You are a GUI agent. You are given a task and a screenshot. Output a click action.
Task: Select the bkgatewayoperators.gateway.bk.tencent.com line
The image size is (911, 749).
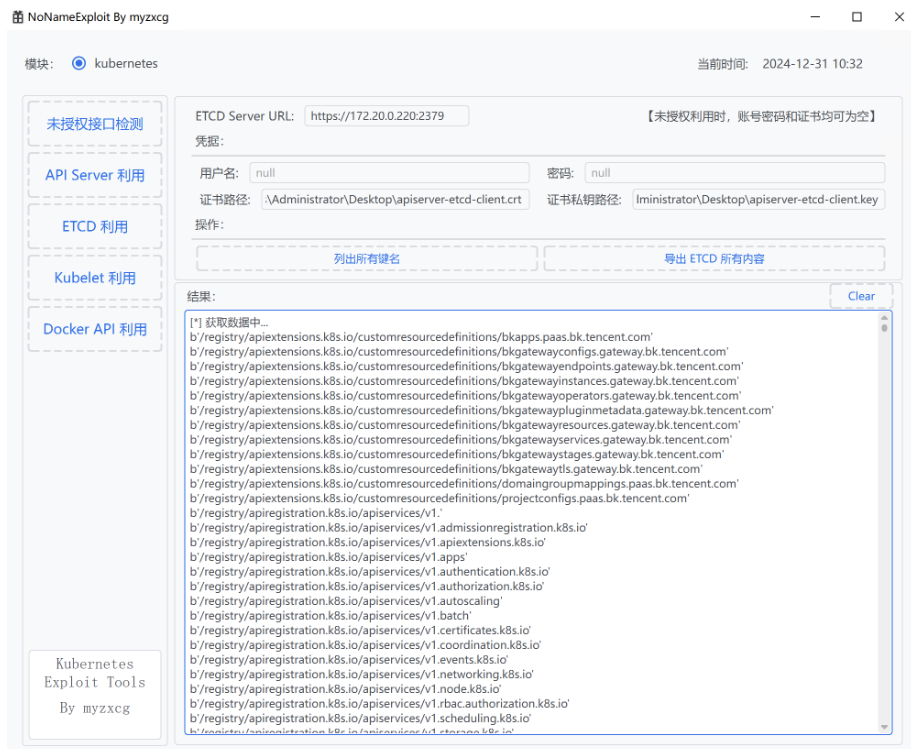(465, 396)
